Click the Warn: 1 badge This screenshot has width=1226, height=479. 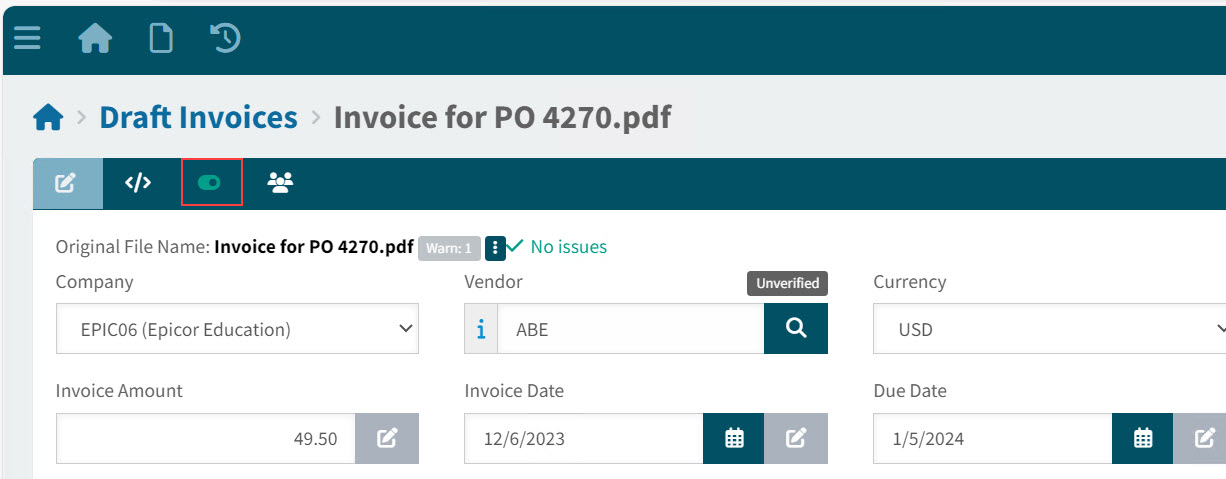pos(448,247)
